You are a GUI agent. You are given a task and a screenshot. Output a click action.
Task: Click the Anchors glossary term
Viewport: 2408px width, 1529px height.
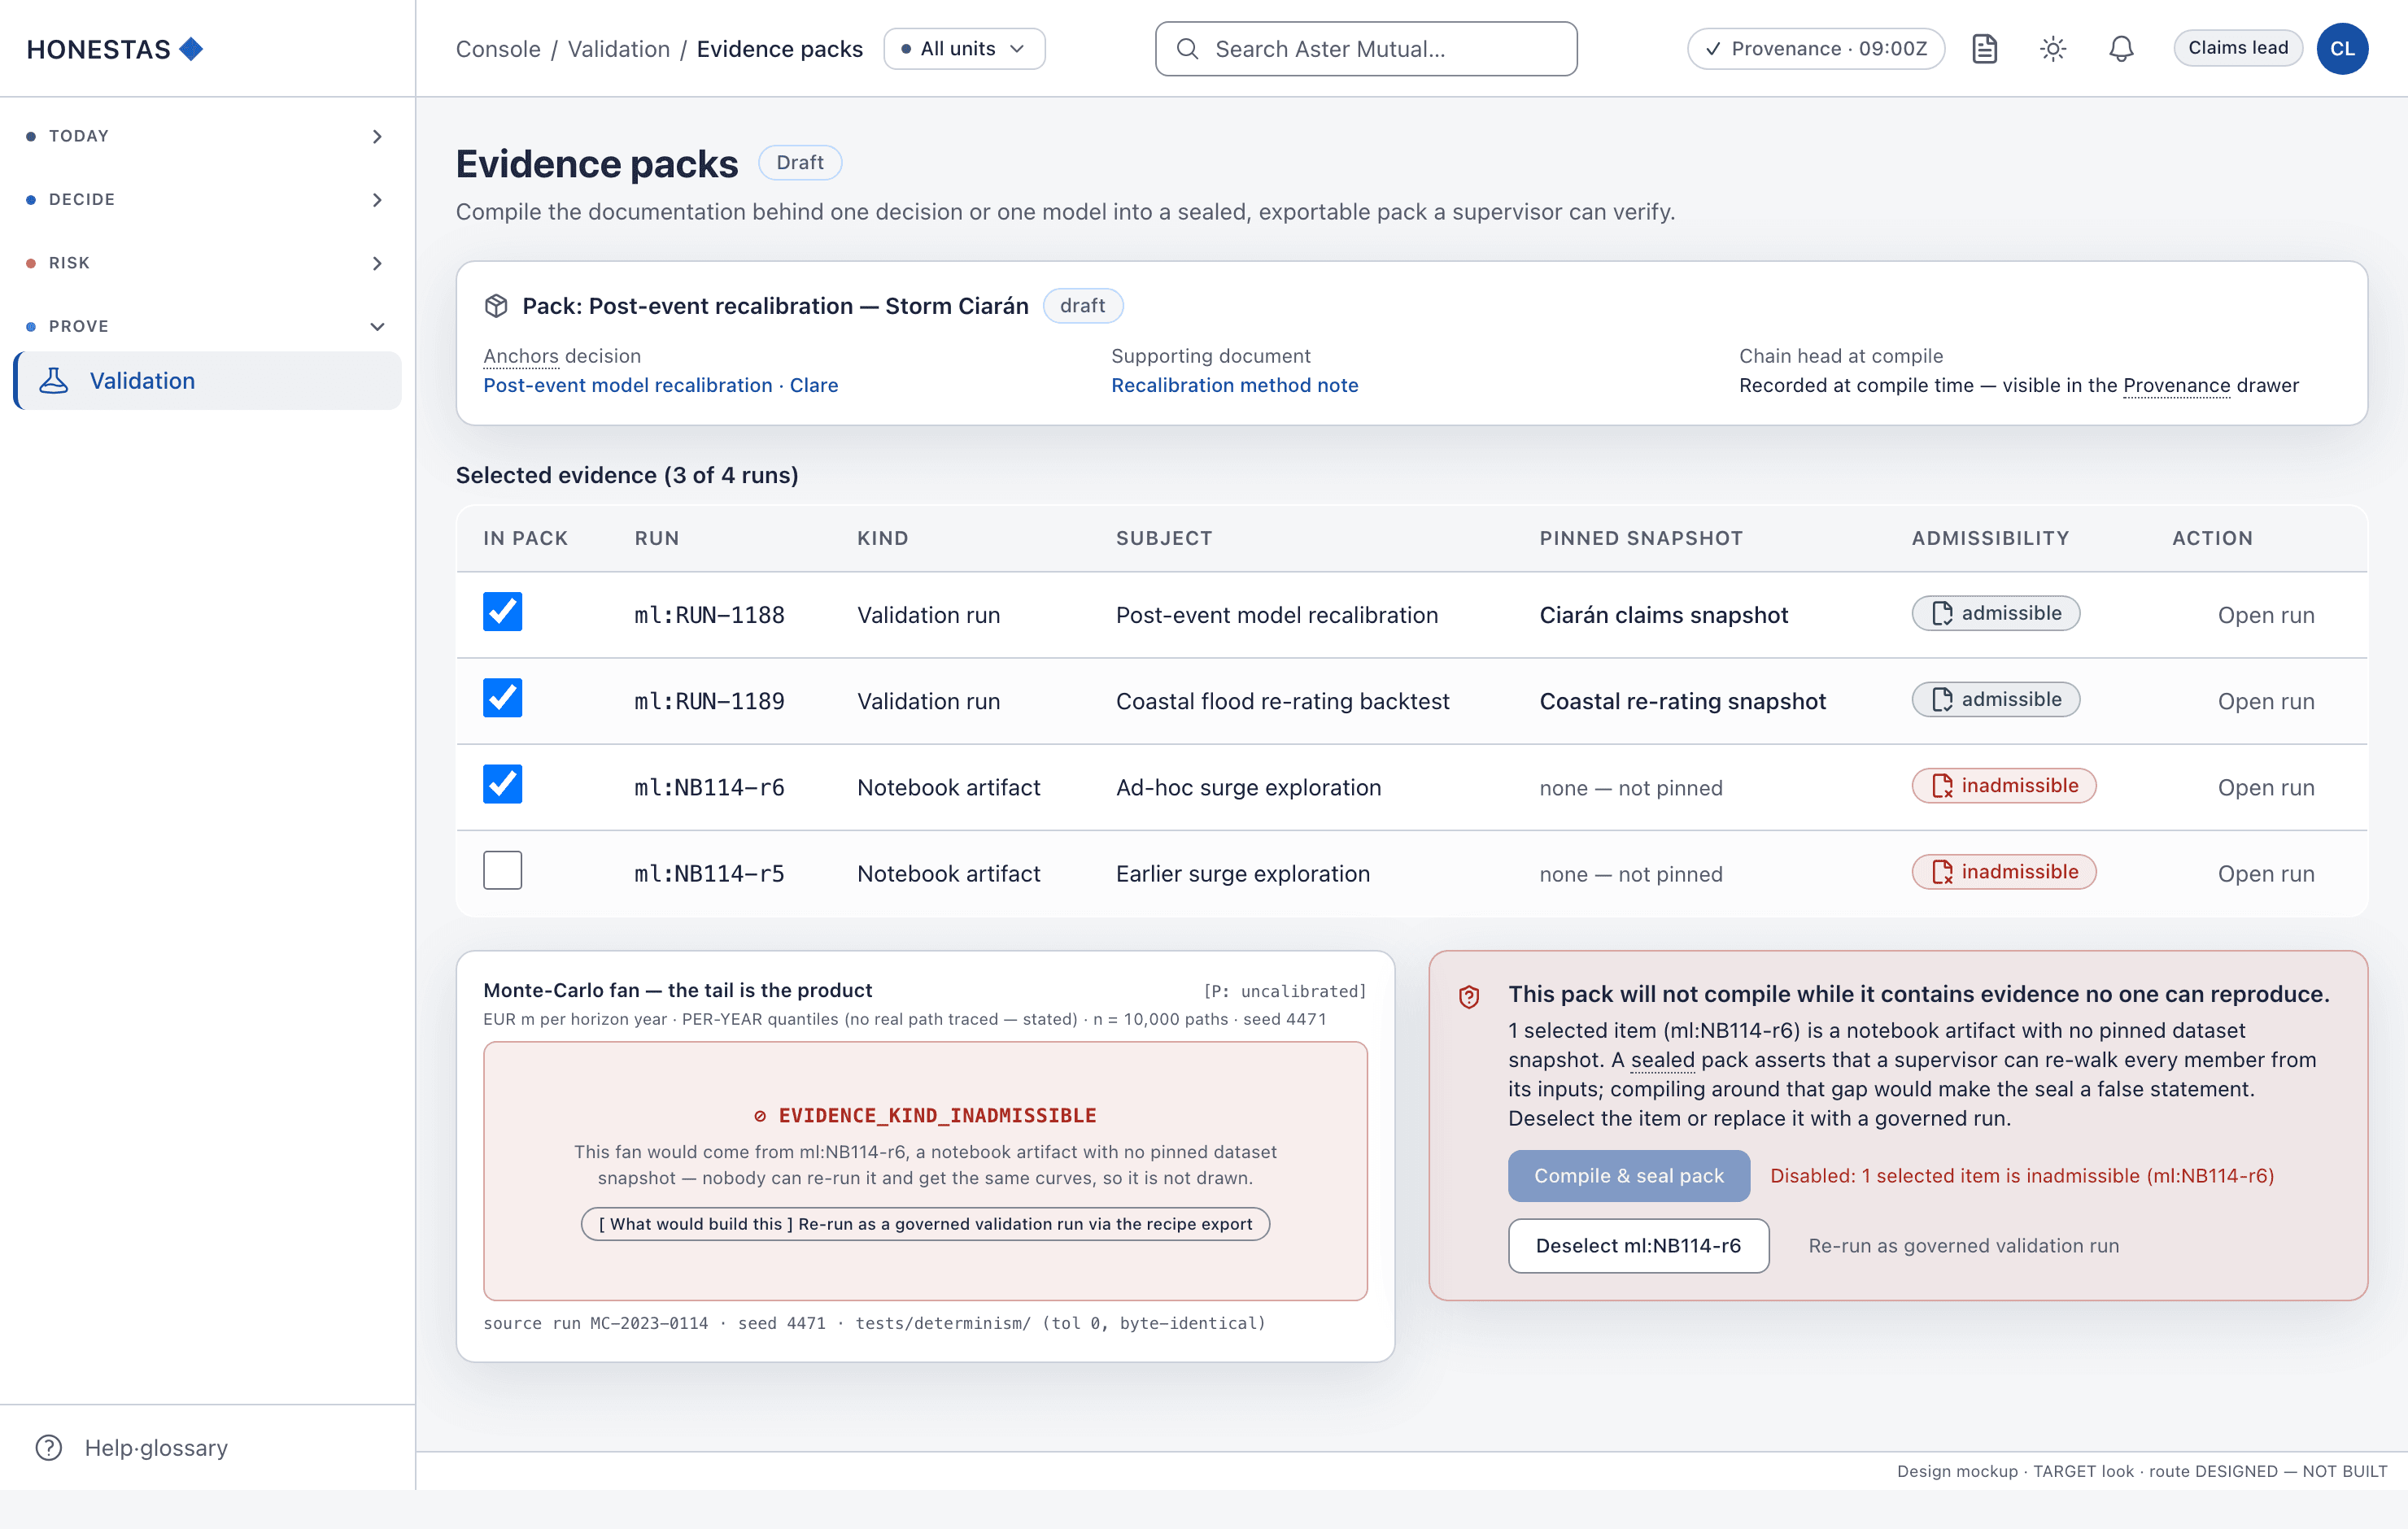click(521, 357)
